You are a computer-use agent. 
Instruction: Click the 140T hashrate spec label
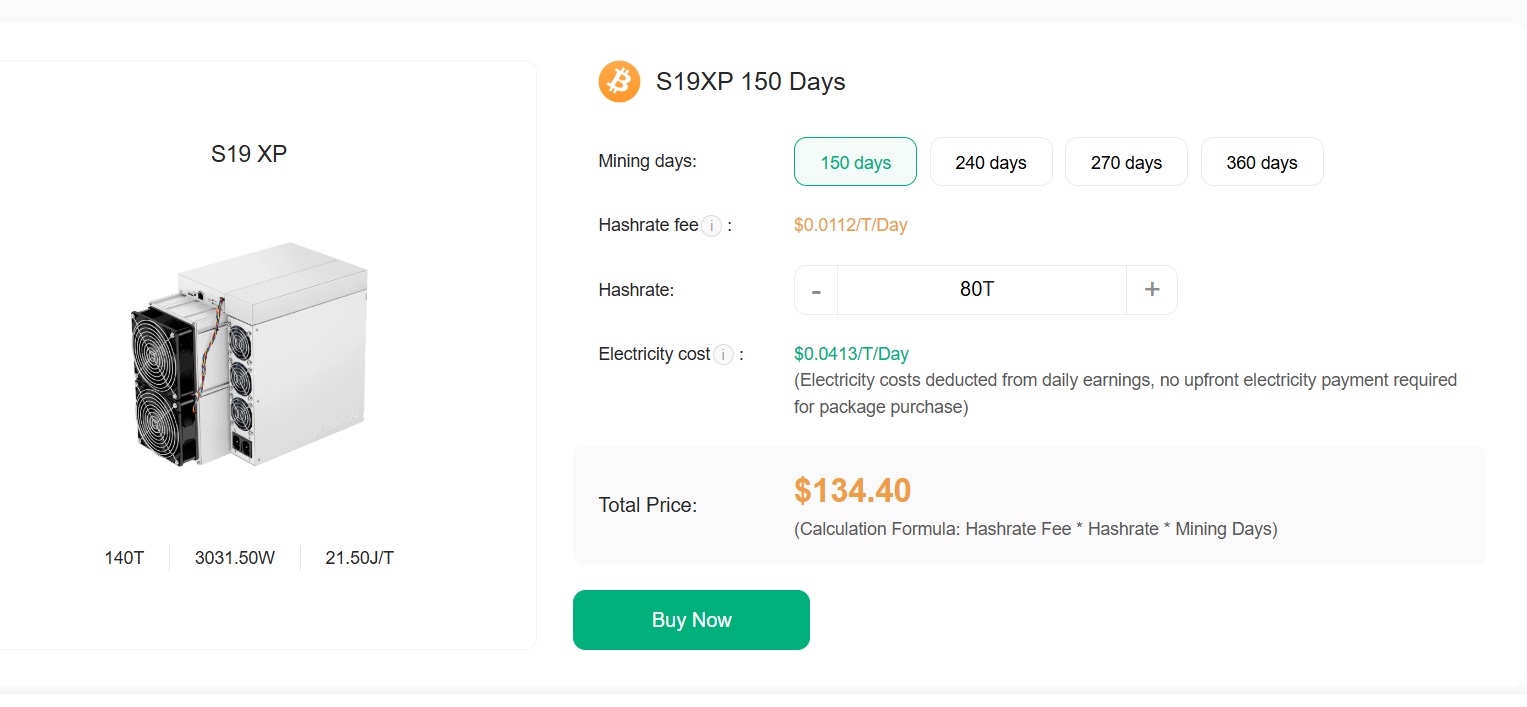pyautogui.click(x=124, y=558)
